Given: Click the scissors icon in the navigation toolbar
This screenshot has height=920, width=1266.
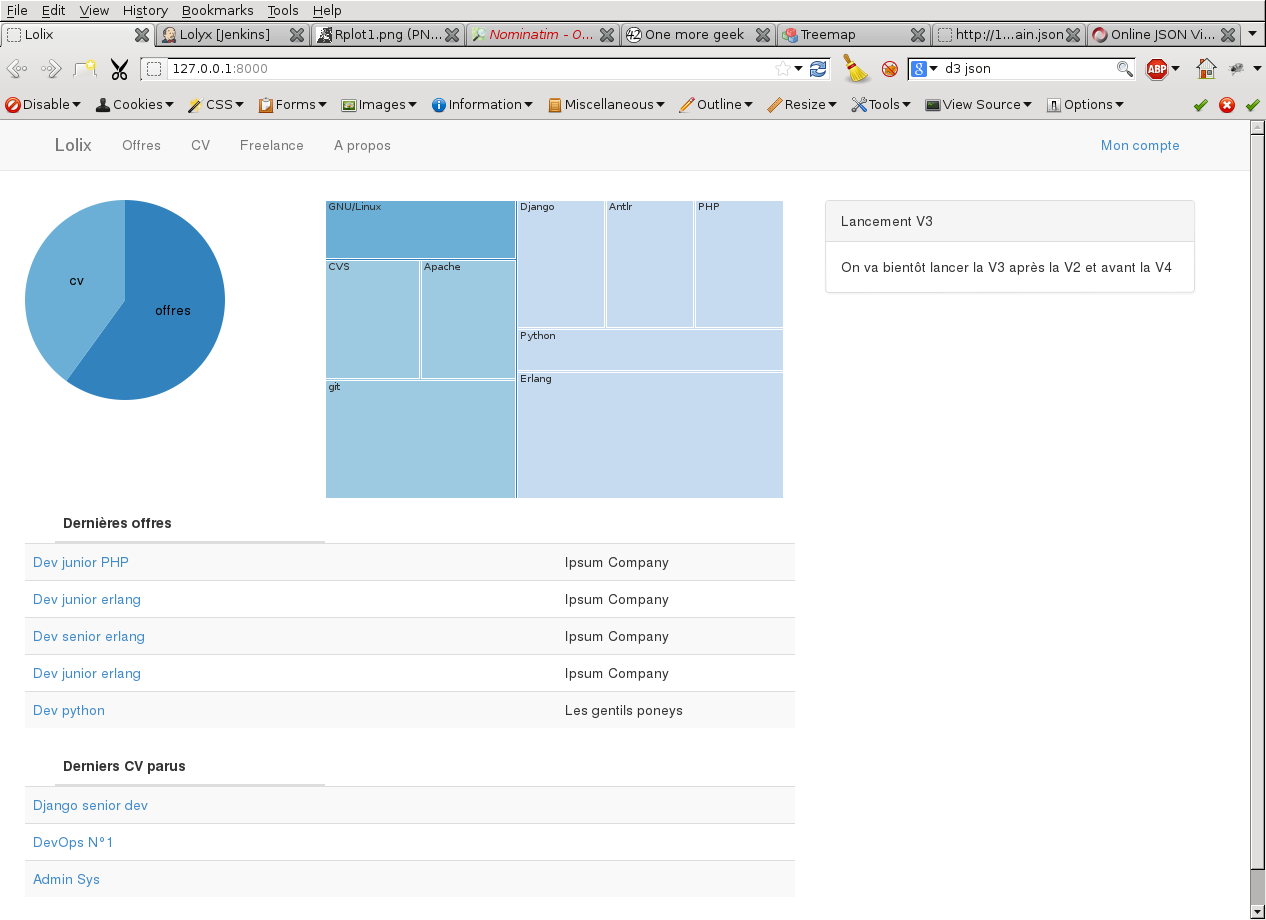Looking at the screenshot, I should coord(119,69).
